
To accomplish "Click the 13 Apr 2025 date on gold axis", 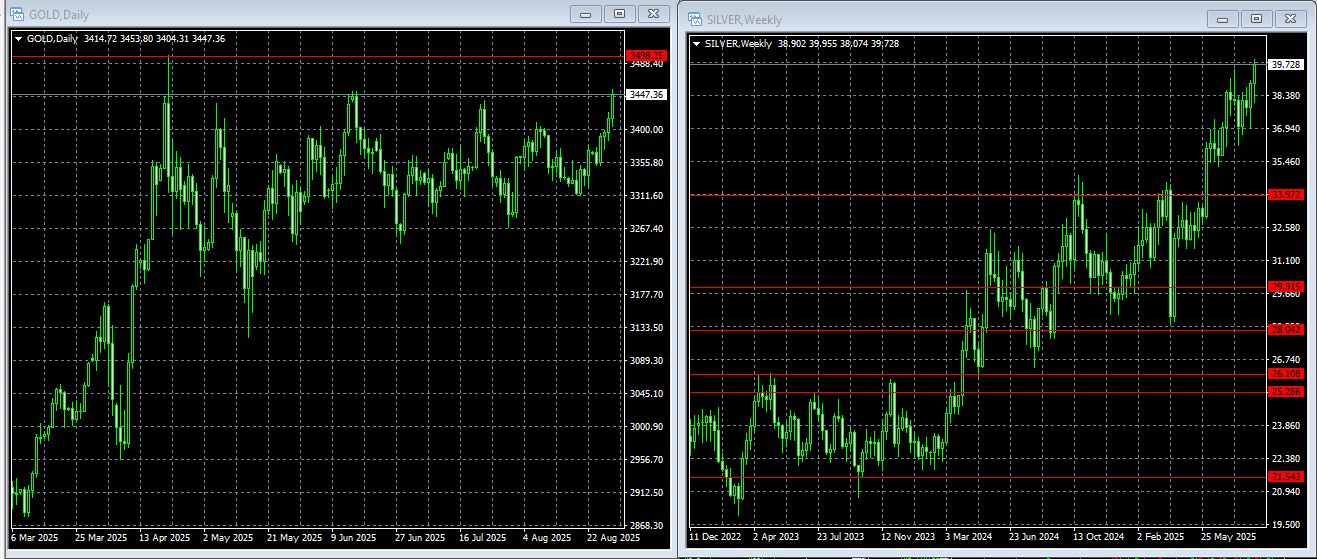I will [x=167, y=537].
